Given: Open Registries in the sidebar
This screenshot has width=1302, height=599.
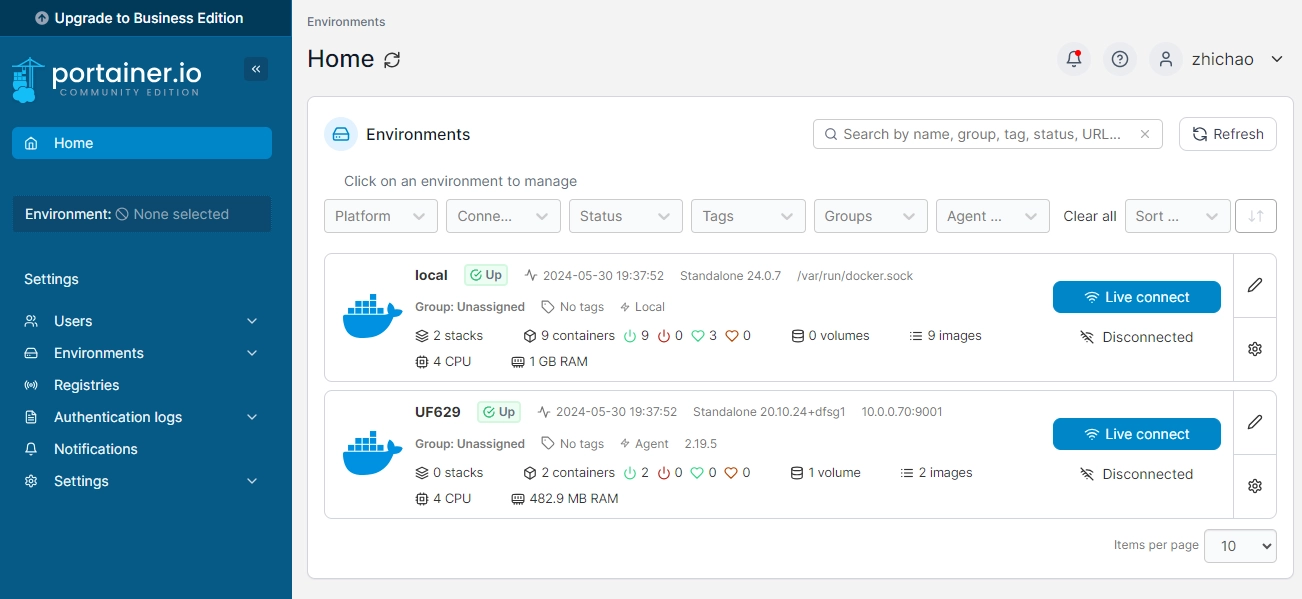Looking at the screenshot, I should click(x=86, y=385).
